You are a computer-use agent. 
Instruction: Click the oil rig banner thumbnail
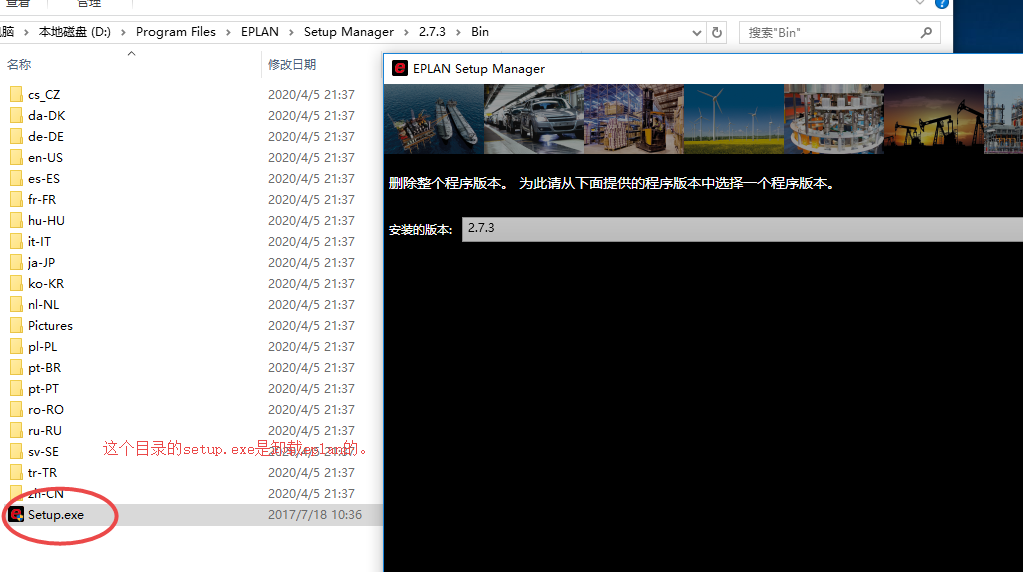pyautogui.click(x=434, y=119)
